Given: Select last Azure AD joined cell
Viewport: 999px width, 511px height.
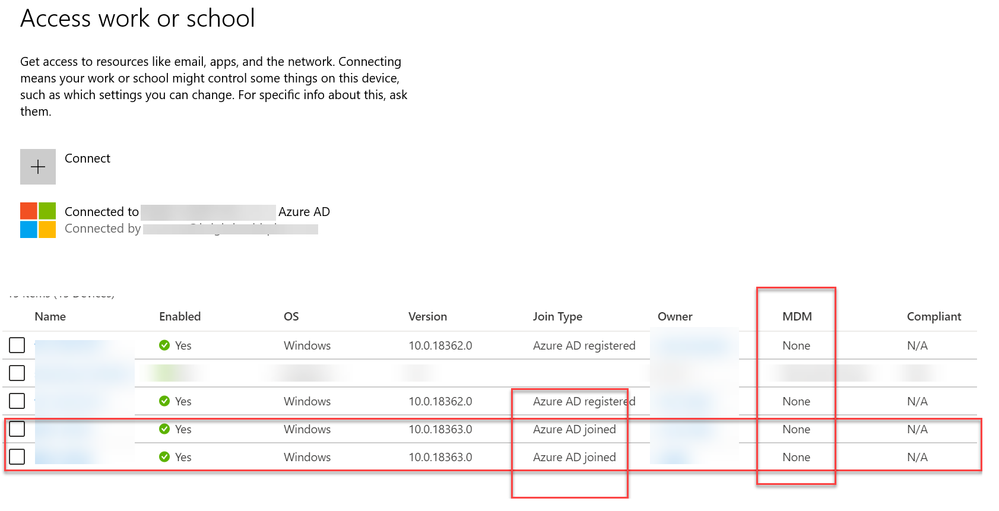Looking at the screenshot, I should [575, 457].
